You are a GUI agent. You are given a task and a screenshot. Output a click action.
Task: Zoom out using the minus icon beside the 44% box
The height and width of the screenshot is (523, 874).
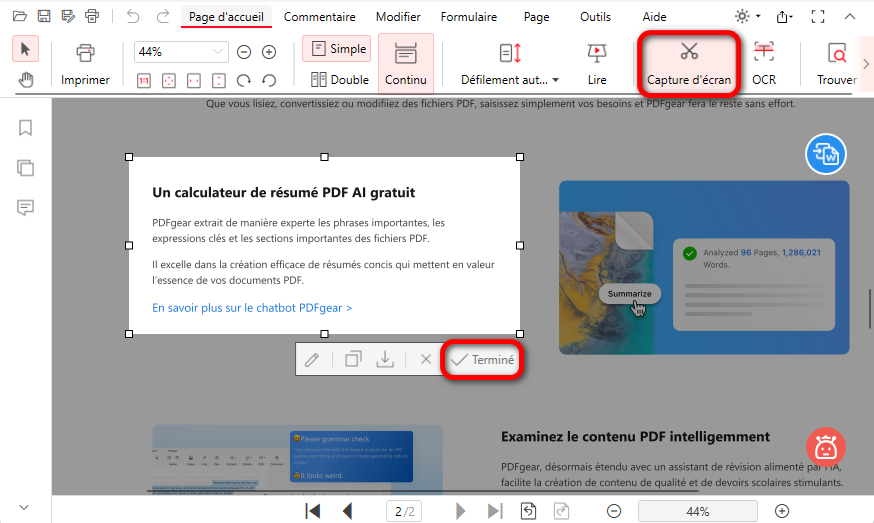point(244,52)
